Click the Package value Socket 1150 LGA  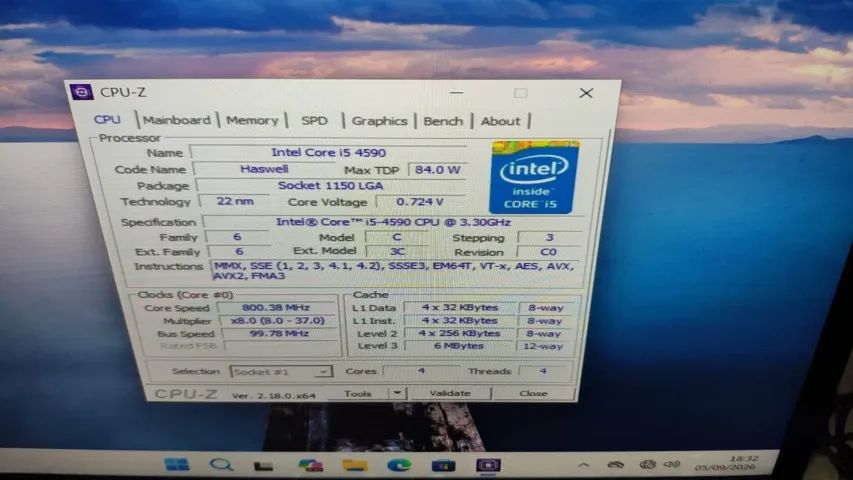pyautogui.click(x=331, y=186)
